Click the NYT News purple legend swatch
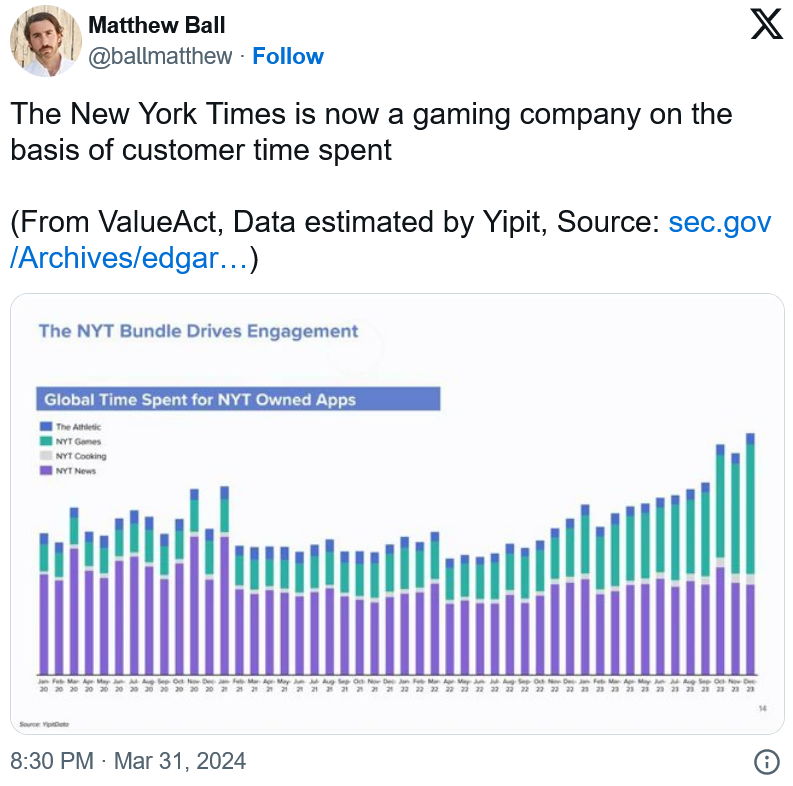The width and height of the screenshot is (793, 786). 46,470
